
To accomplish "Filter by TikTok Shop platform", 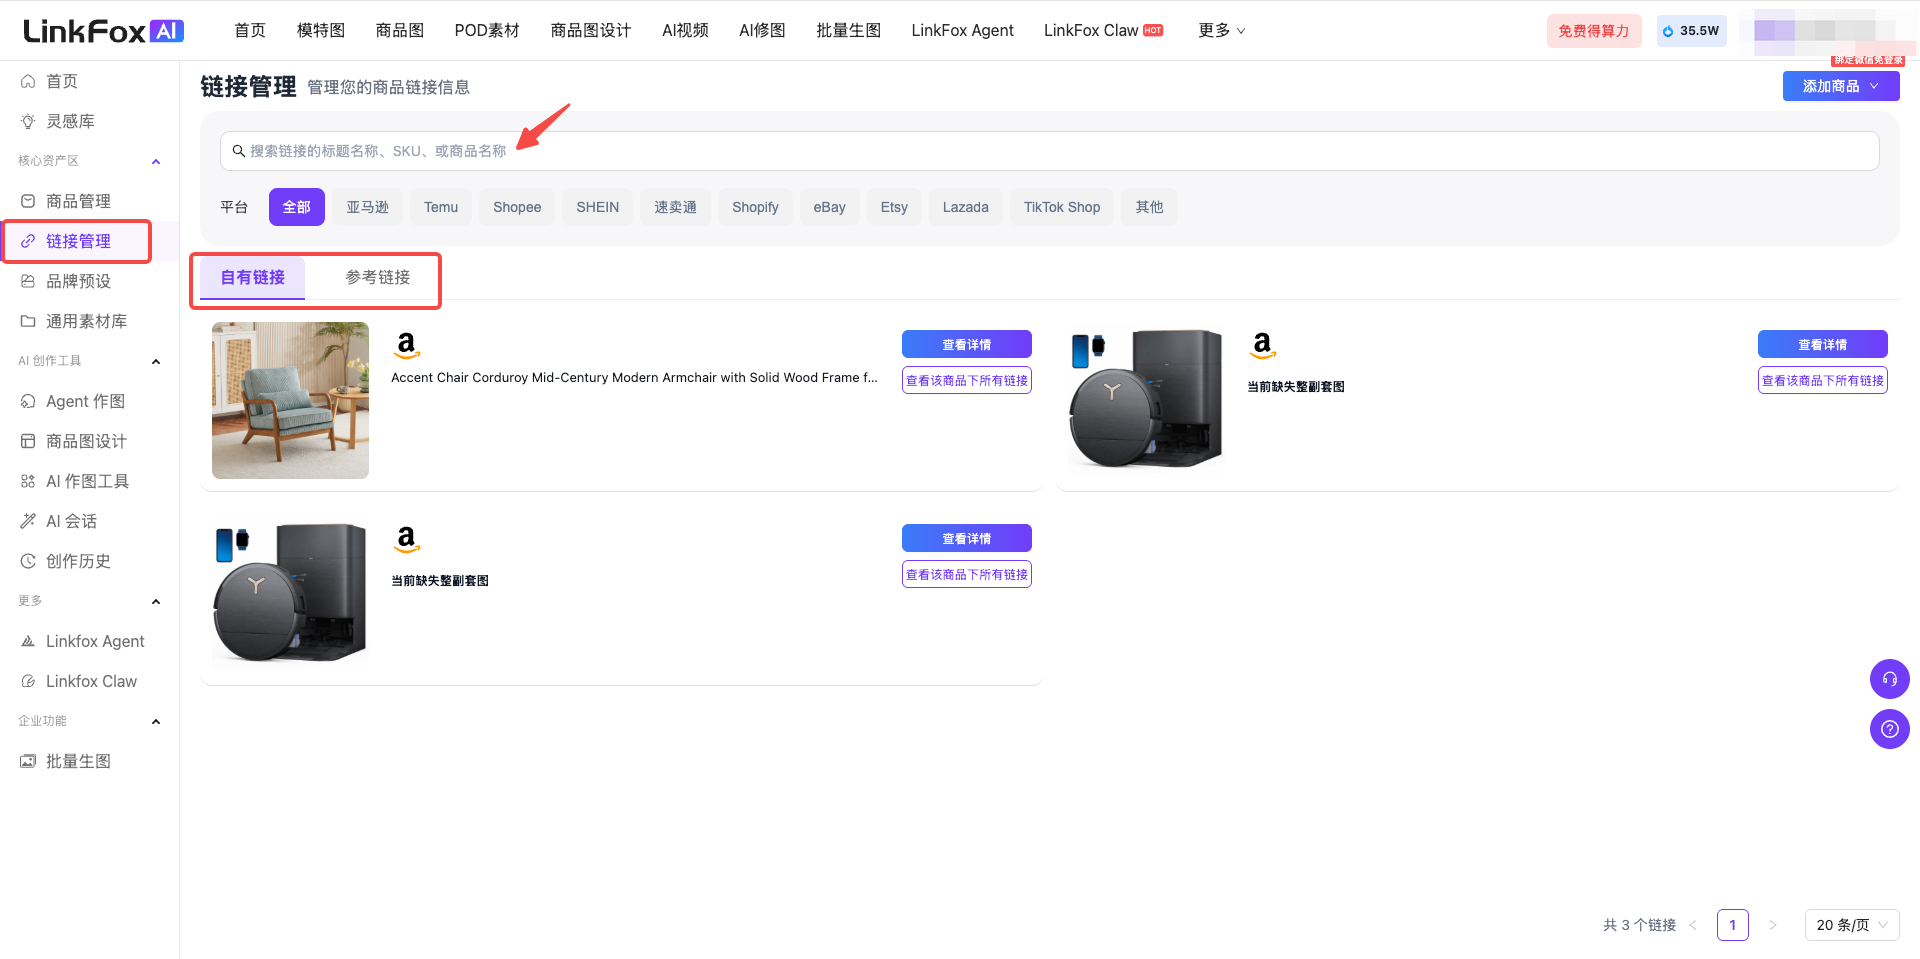I will pyautogui.click(x=1062, y=207).
